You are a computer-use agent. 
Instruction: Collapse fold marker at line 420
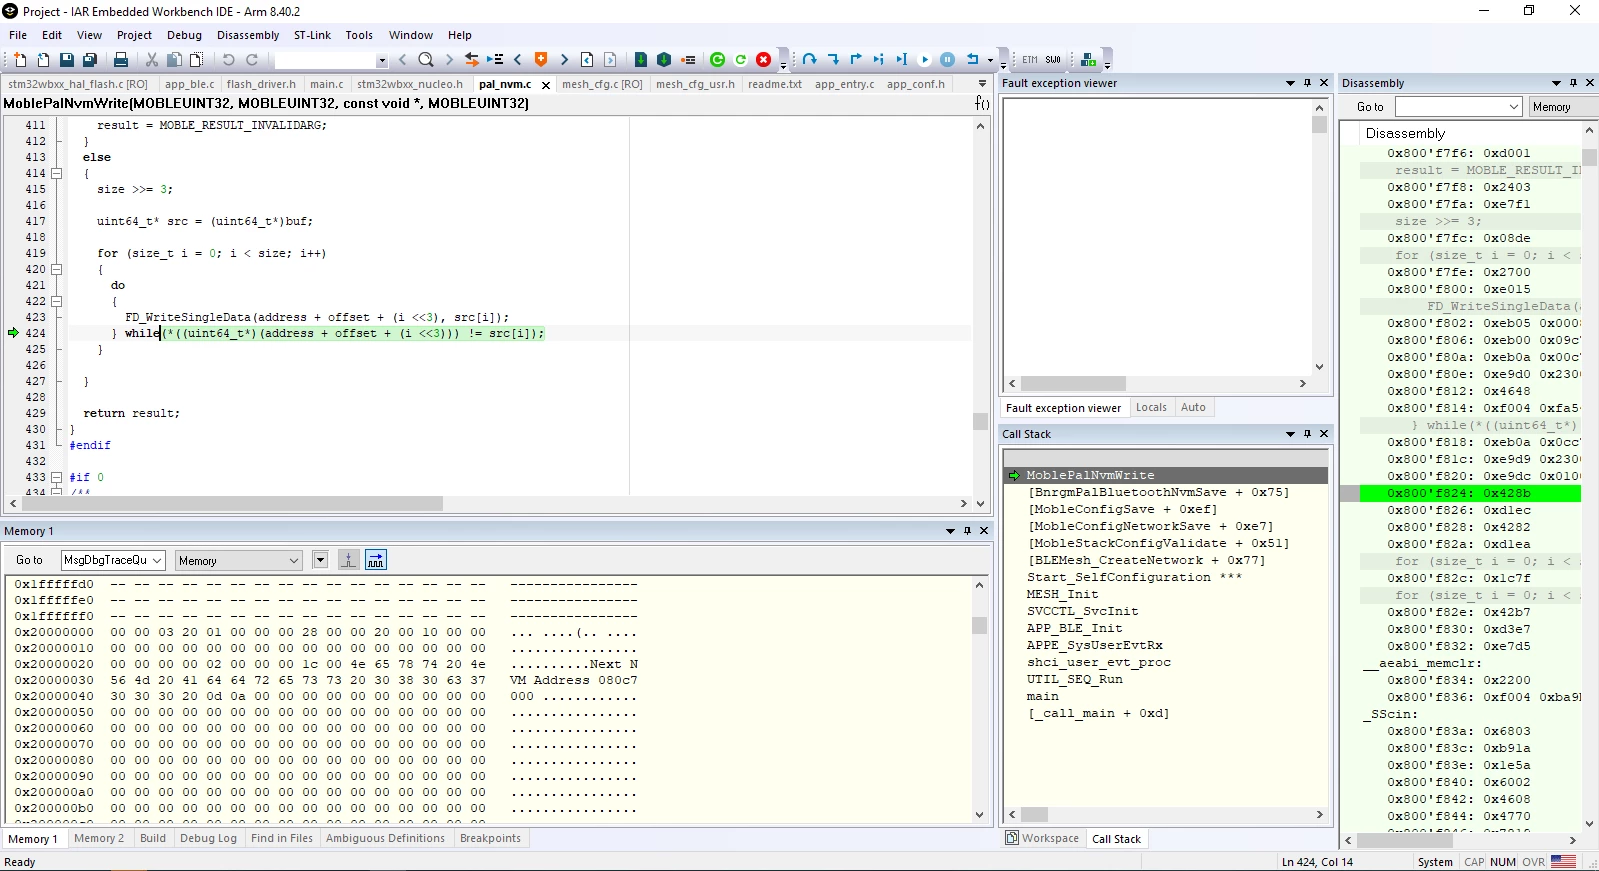coord(57,269)
